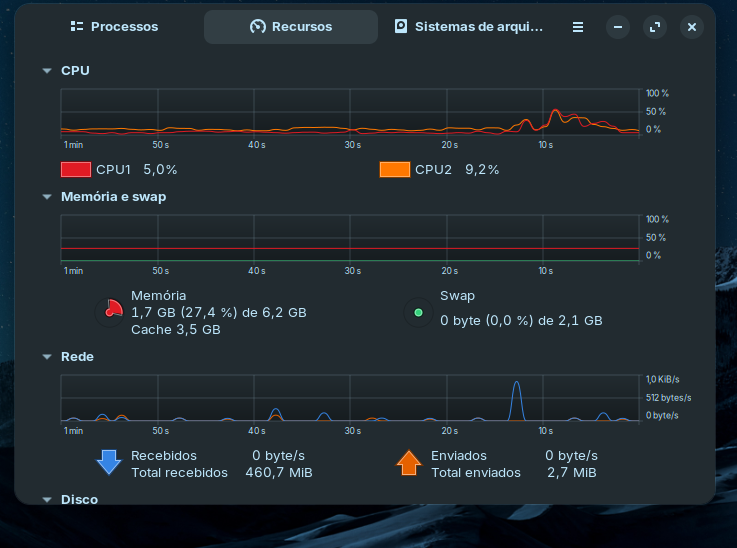Click the red CPU1 color swatch

tap(76, 170)
